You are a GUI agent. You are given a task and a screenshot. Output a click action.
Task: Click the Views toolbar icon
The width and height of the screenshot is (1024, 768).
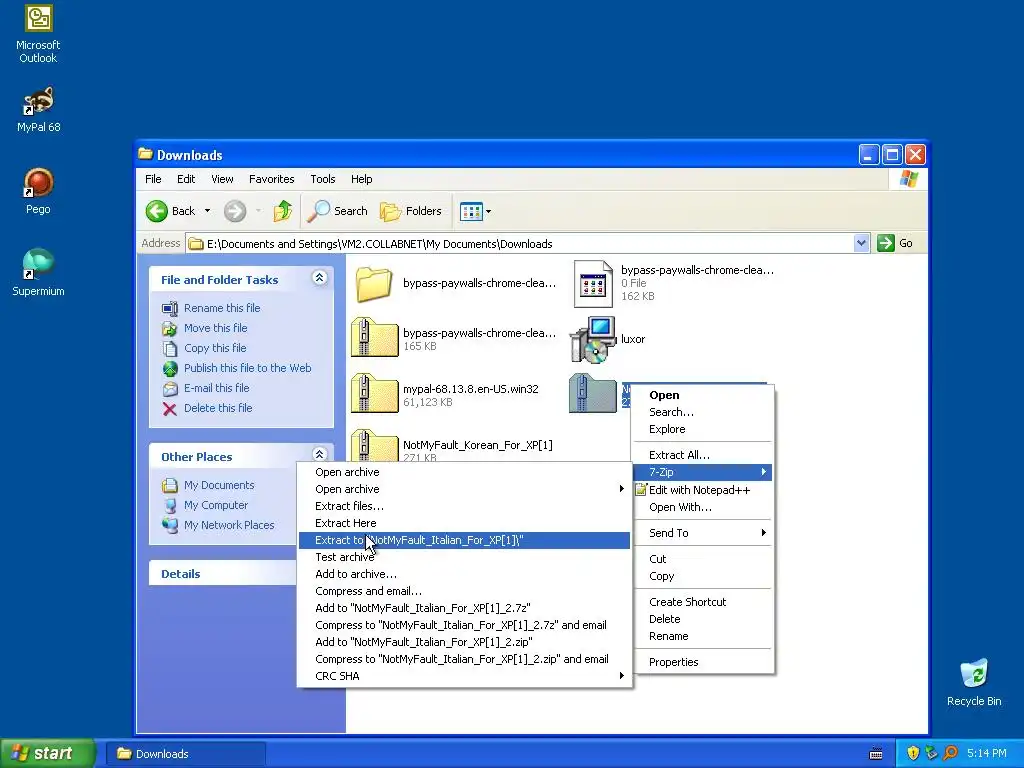point(471,211)
